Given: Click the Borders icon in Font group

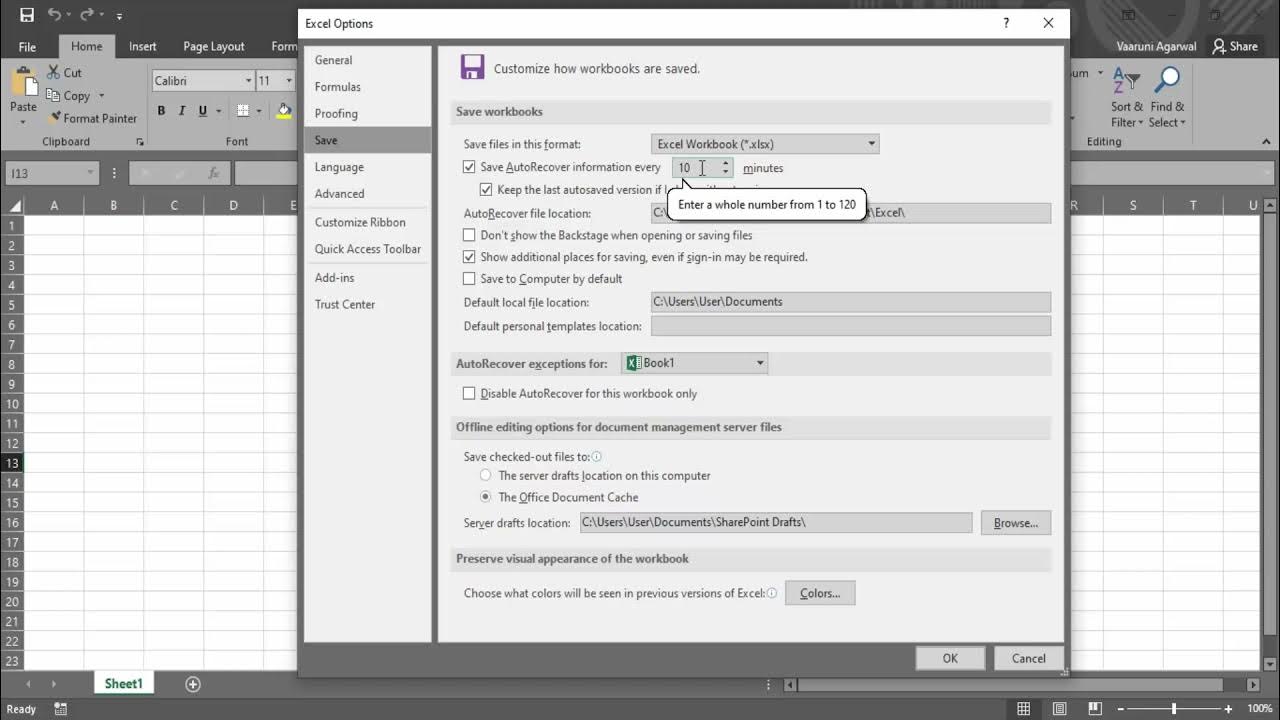Looking at the screenshot, I should tap(243, 111).
